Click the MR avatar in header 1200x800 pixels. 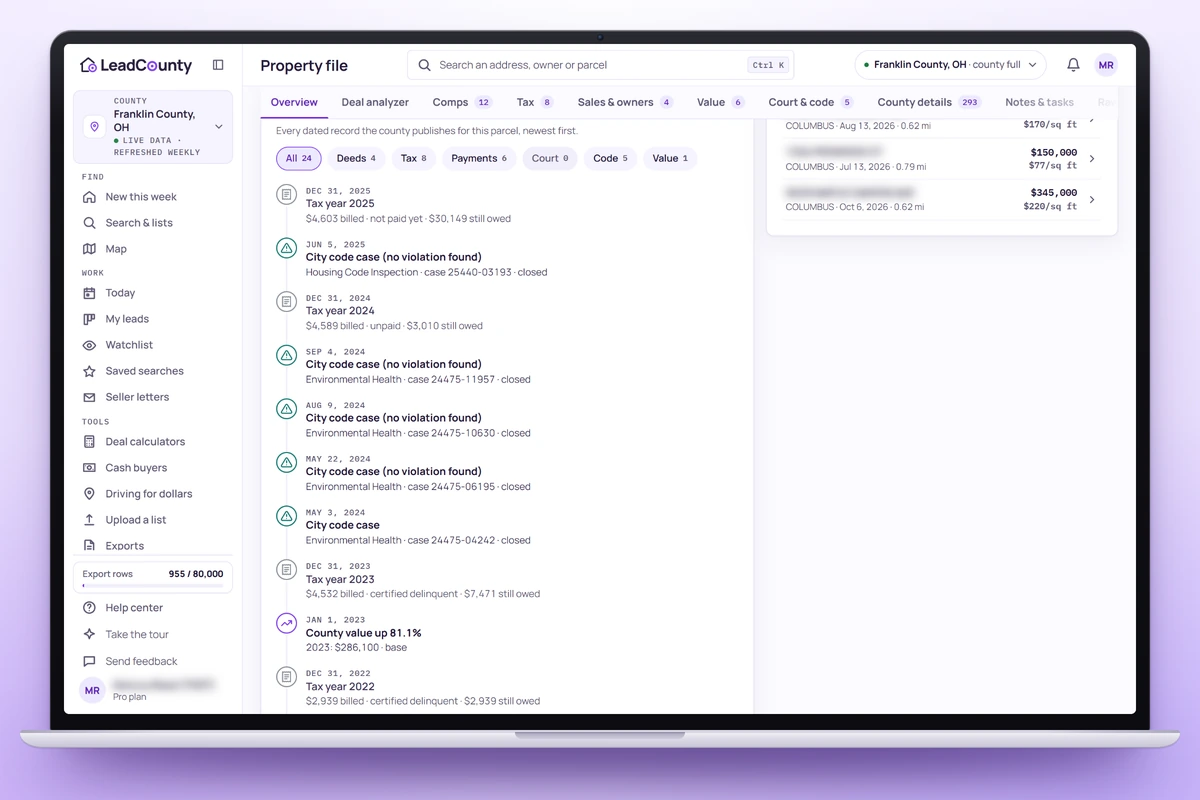1106,65
